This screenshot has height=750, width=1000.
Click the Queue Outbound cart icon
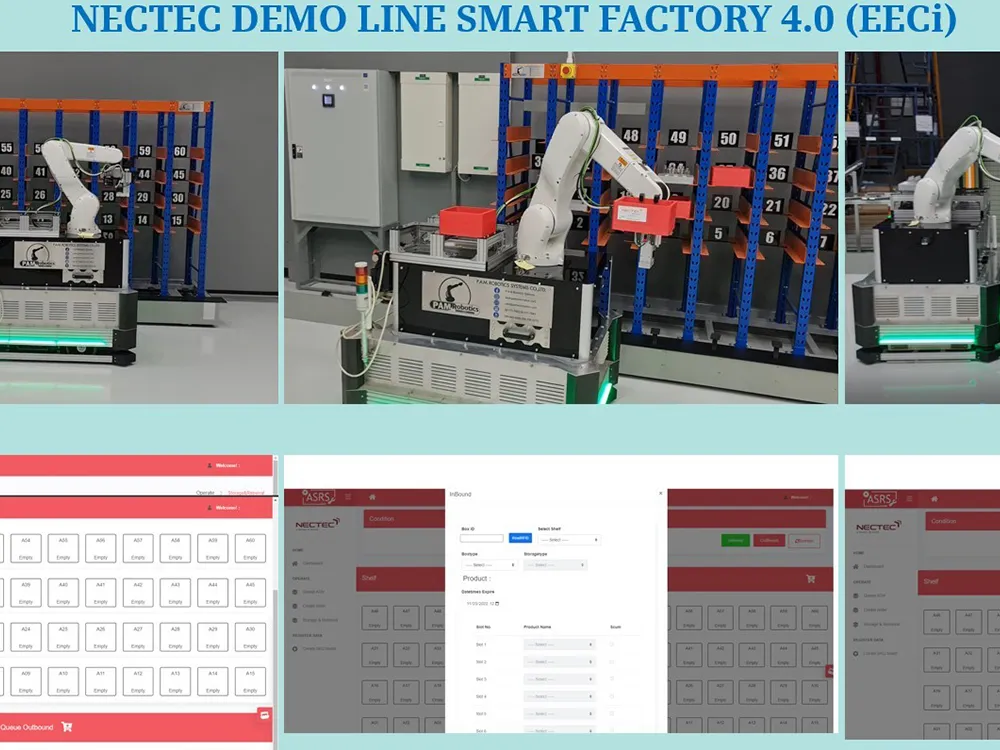click(67, 726)
